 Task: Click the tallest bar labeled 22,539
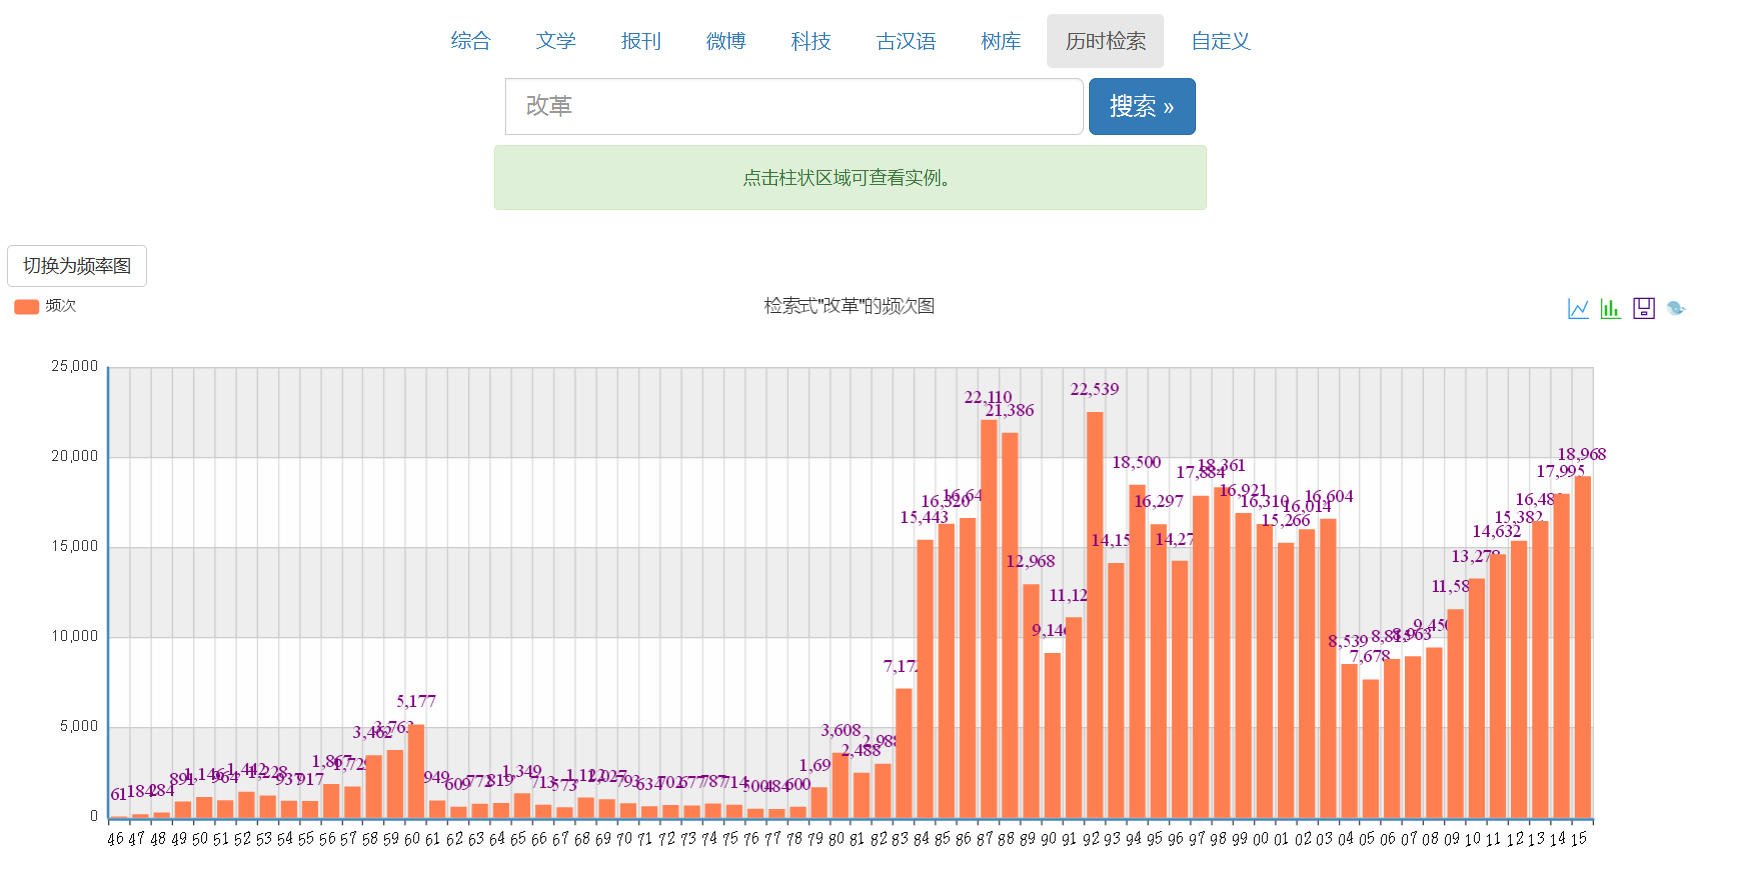pos(1095,615)
